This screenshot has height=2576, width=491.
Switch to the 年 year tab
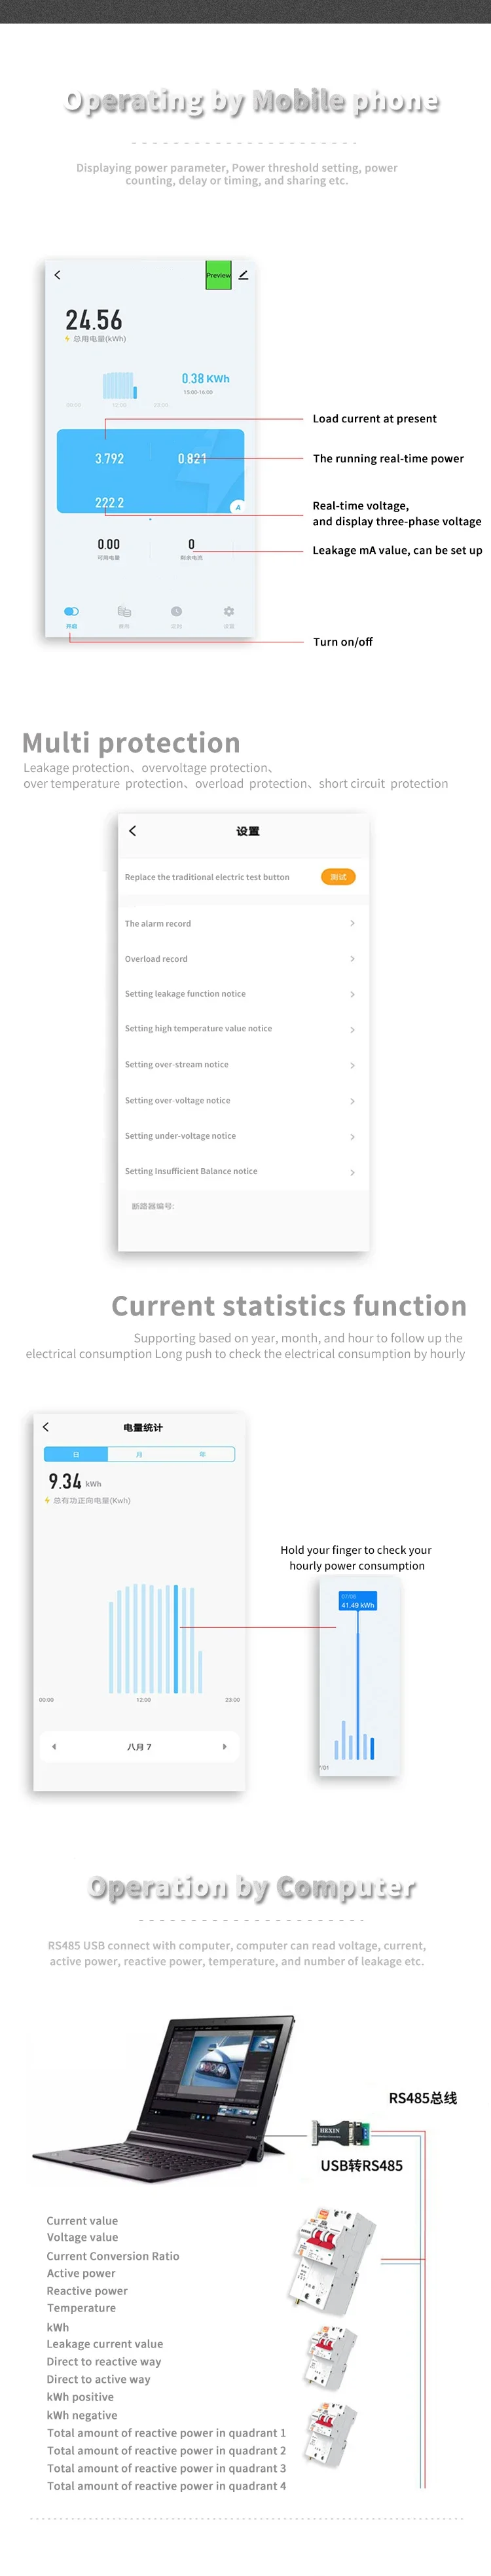(202, 1454)
